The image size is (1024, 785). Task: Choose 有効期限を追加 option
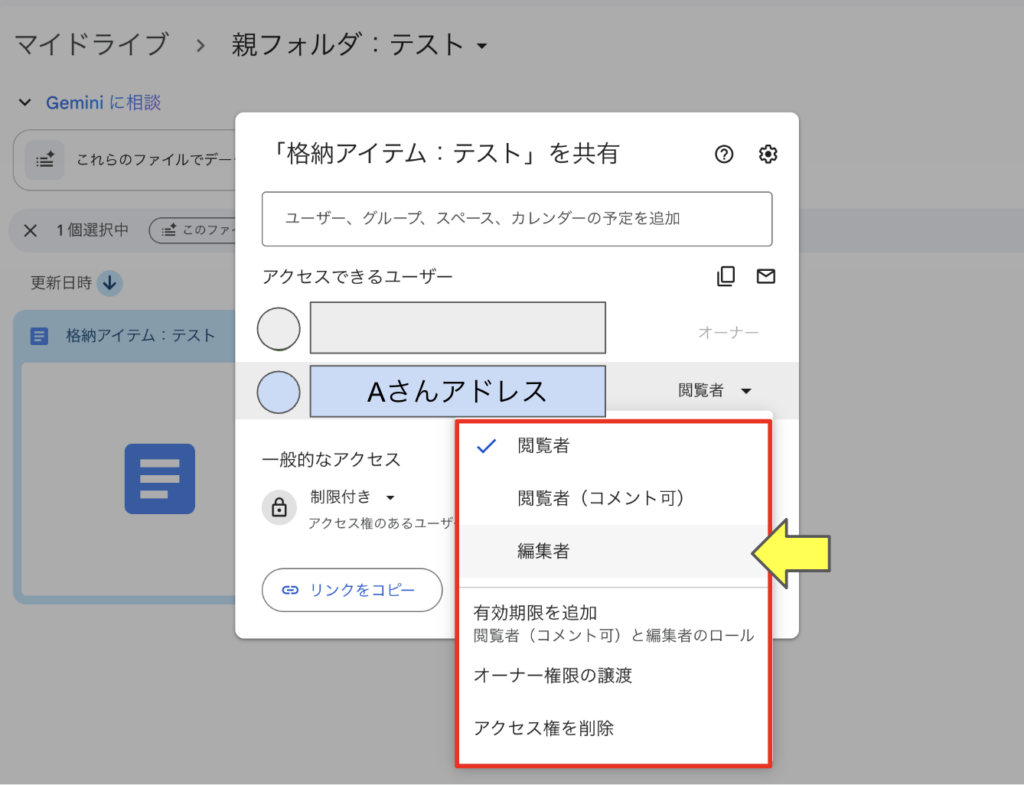coord(536,613)
